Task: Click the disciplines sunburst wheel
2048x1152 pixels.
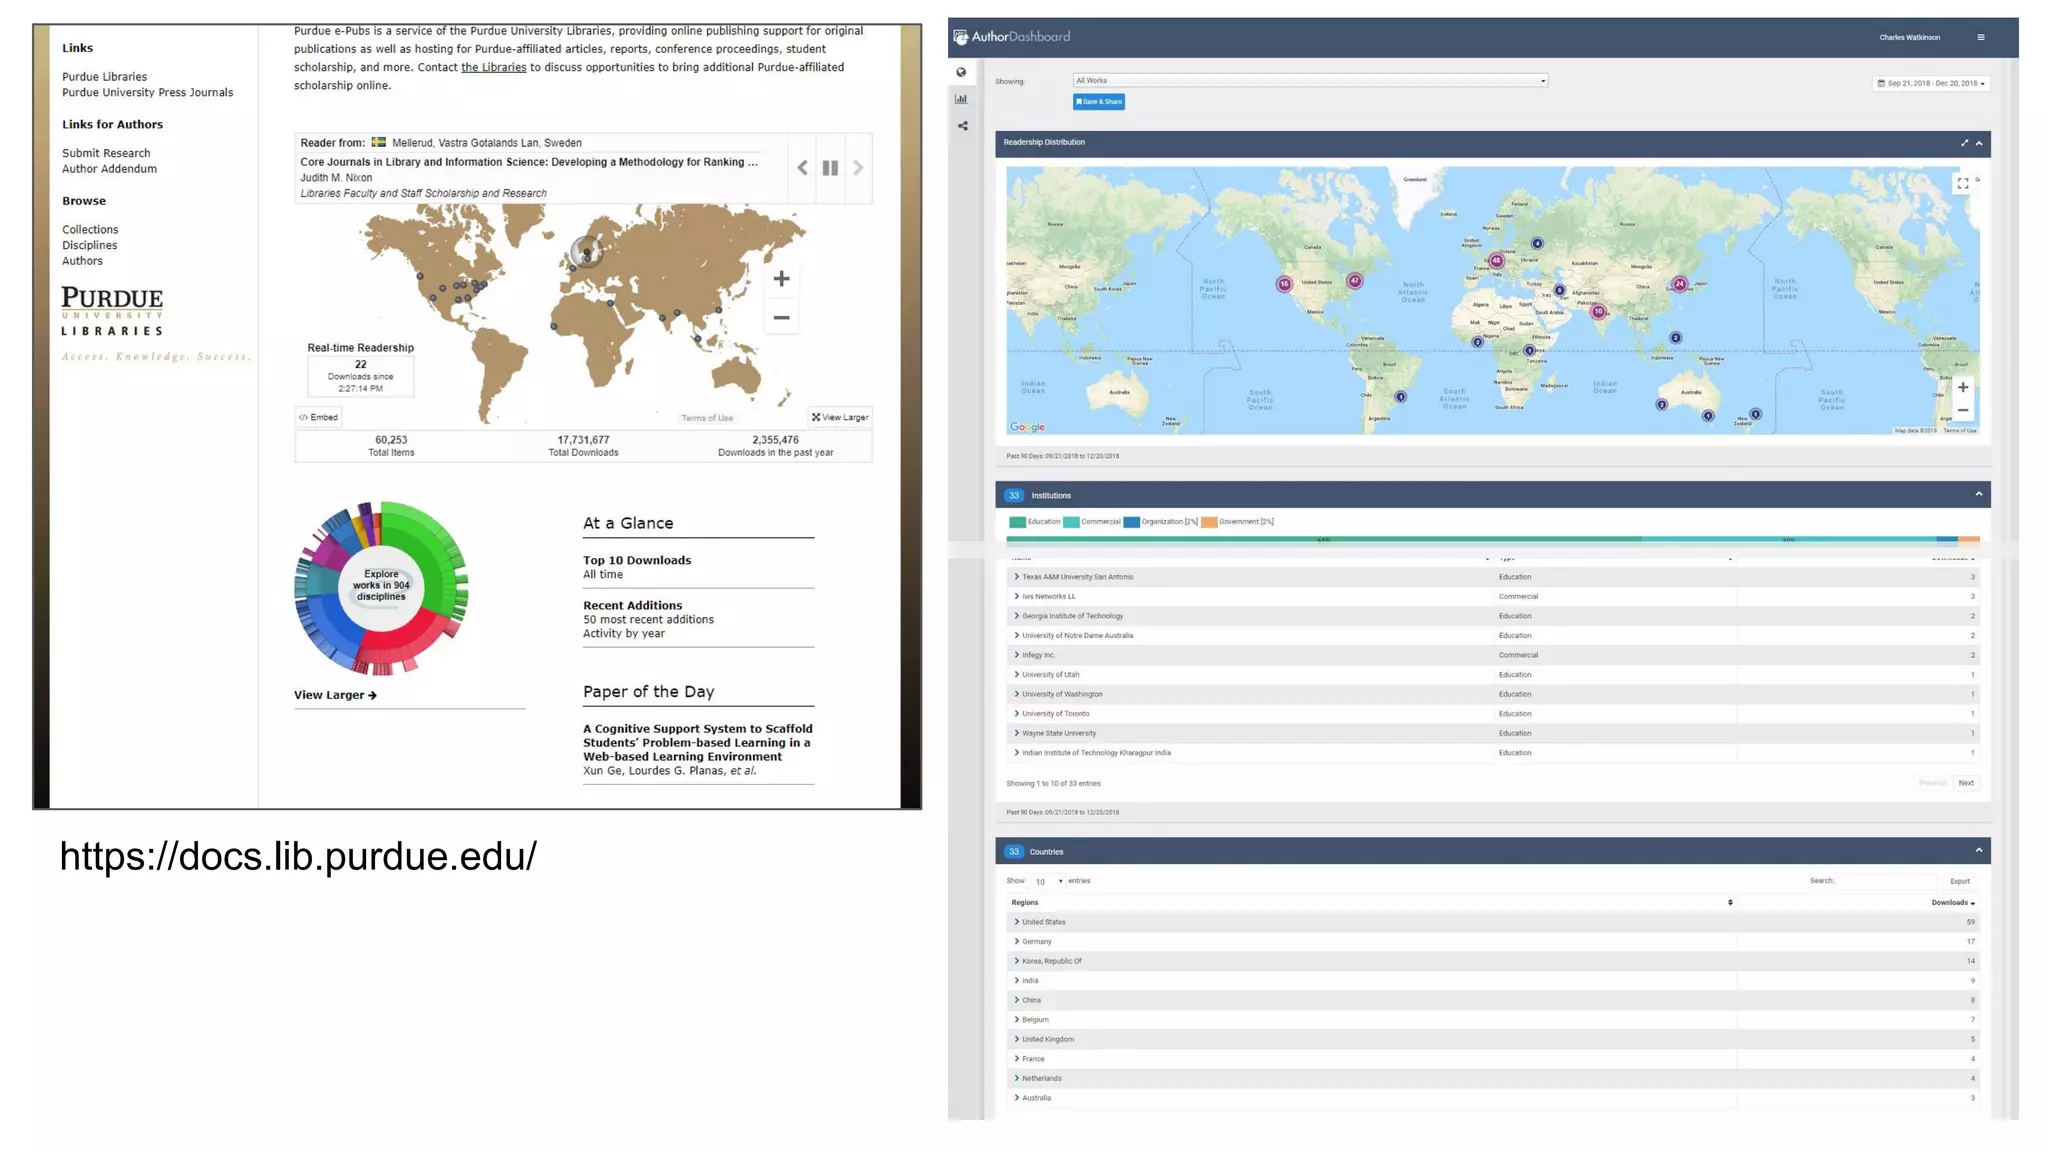Action: [x=381, y=587]
